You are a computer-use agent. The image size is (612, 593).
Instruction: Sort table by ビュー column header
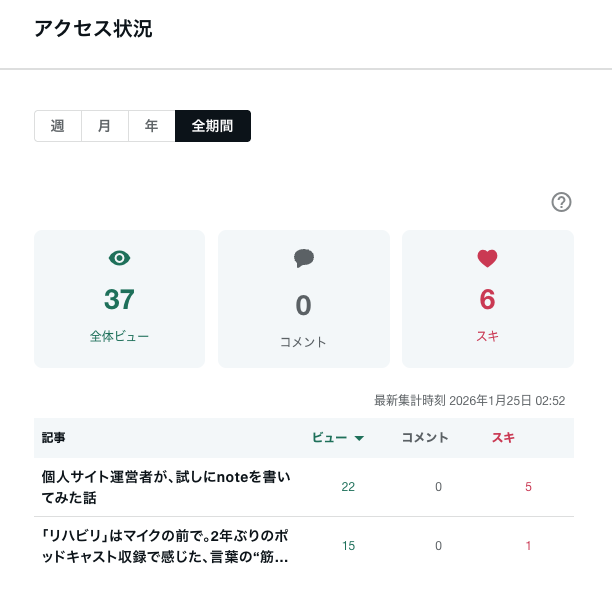[329, 438]
